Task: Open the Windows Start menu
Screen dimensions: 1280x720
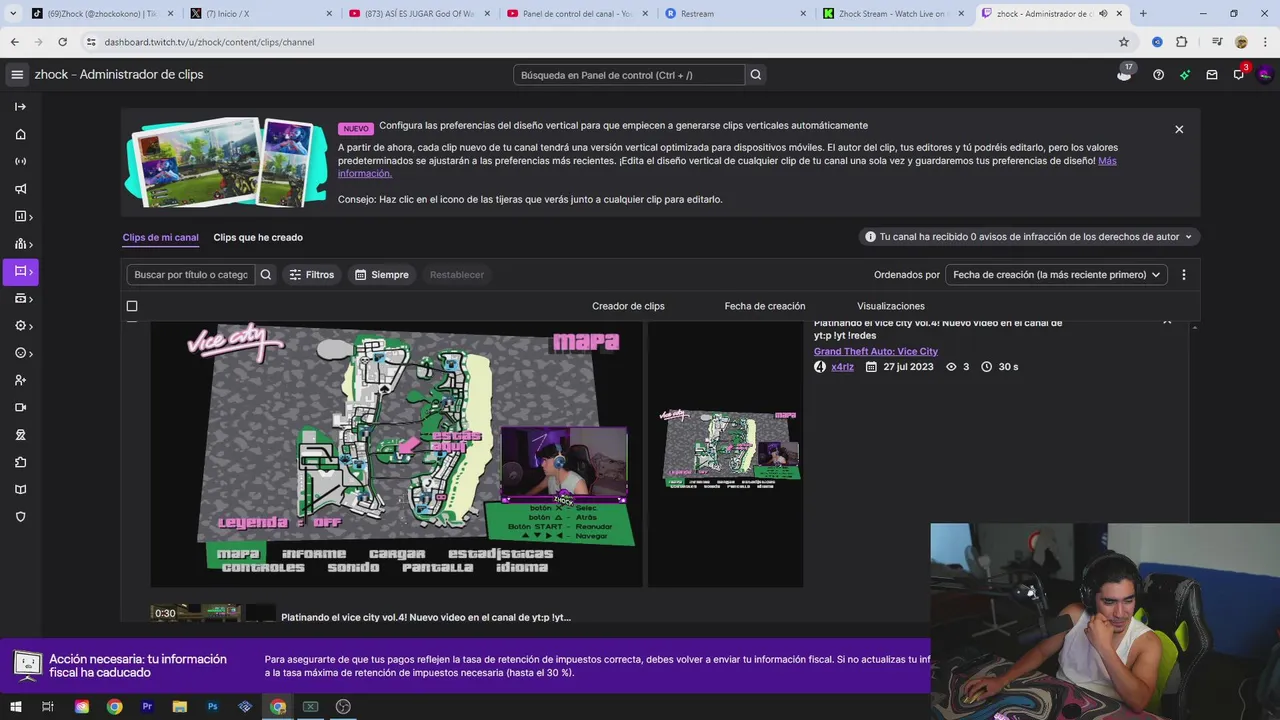Action: coord(15,707)
